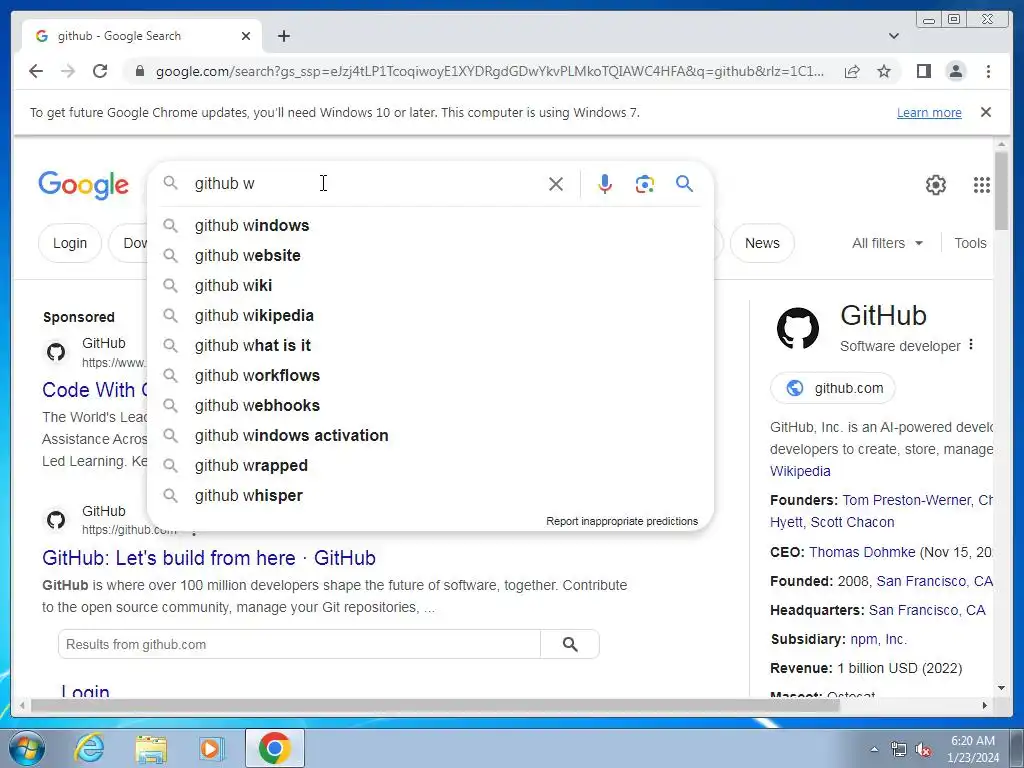Click the GitHub octocat panel logo

[797, 328]
